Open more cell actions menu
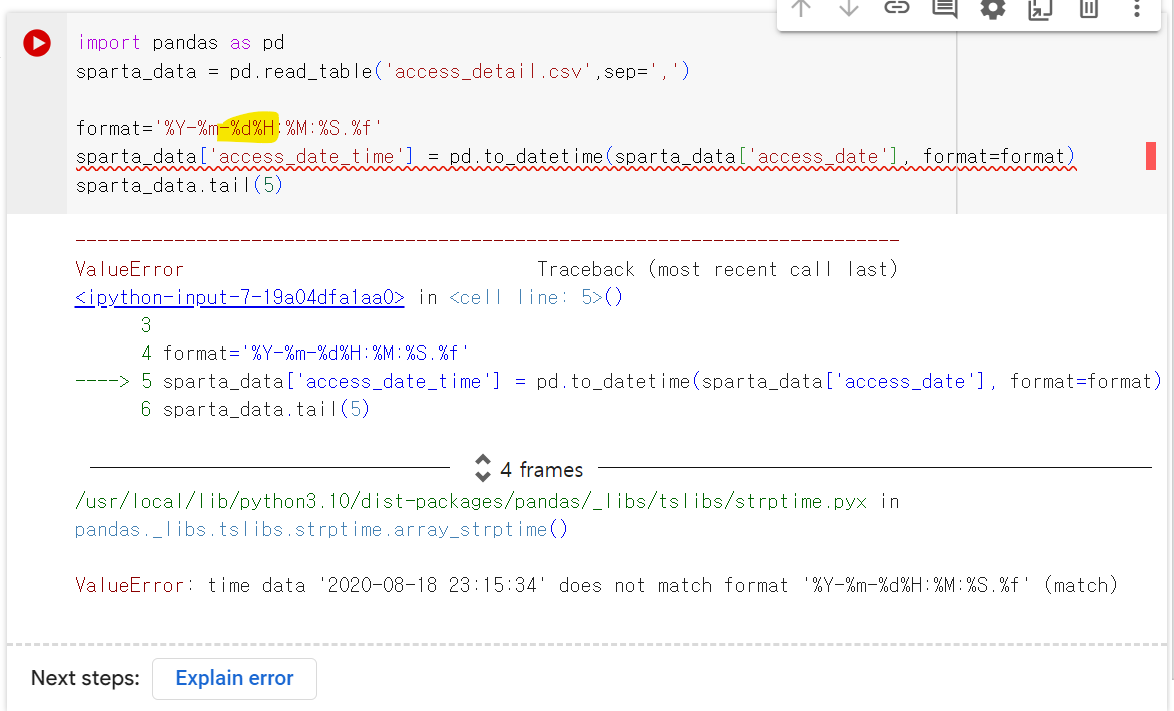1174x711 pixels. point(1137,9)
